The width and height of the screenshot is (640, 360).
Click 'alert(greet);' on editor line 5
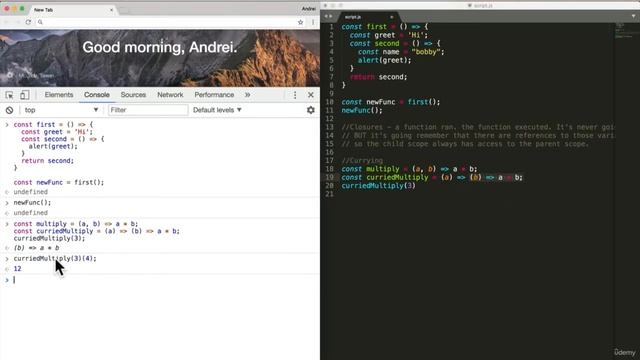(384, 60)
